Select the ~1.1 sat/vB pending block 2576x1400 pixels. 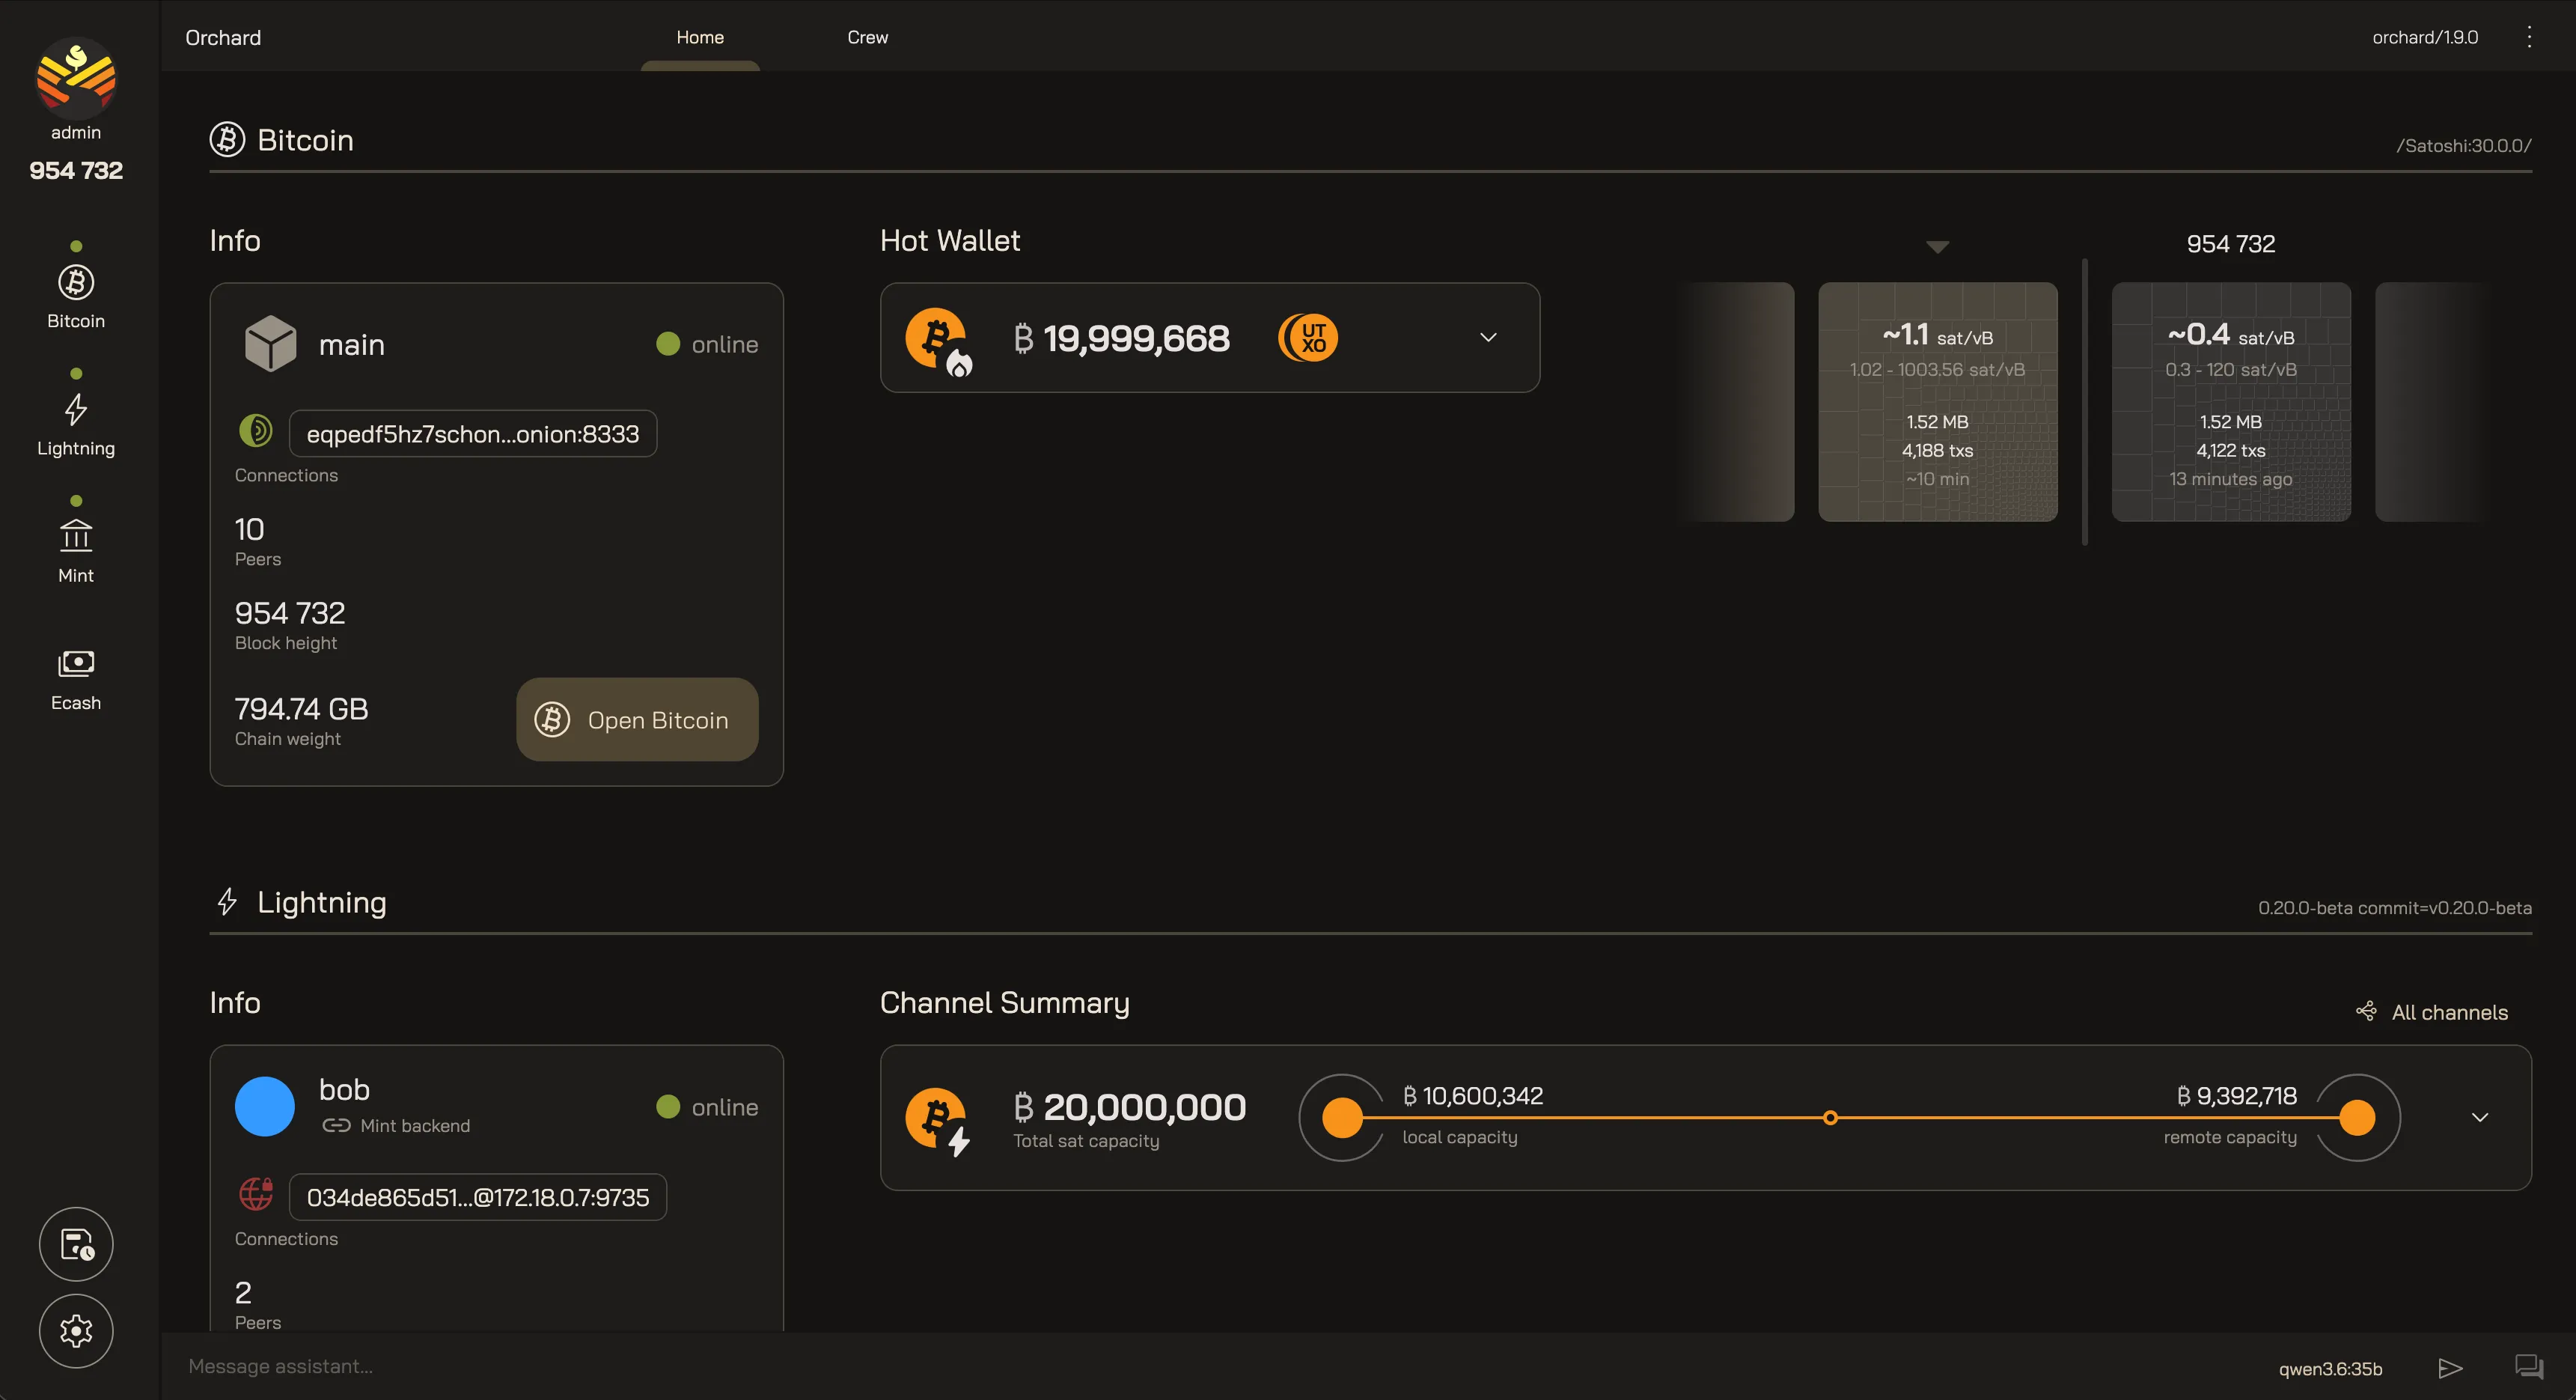tap(1937, 401)
